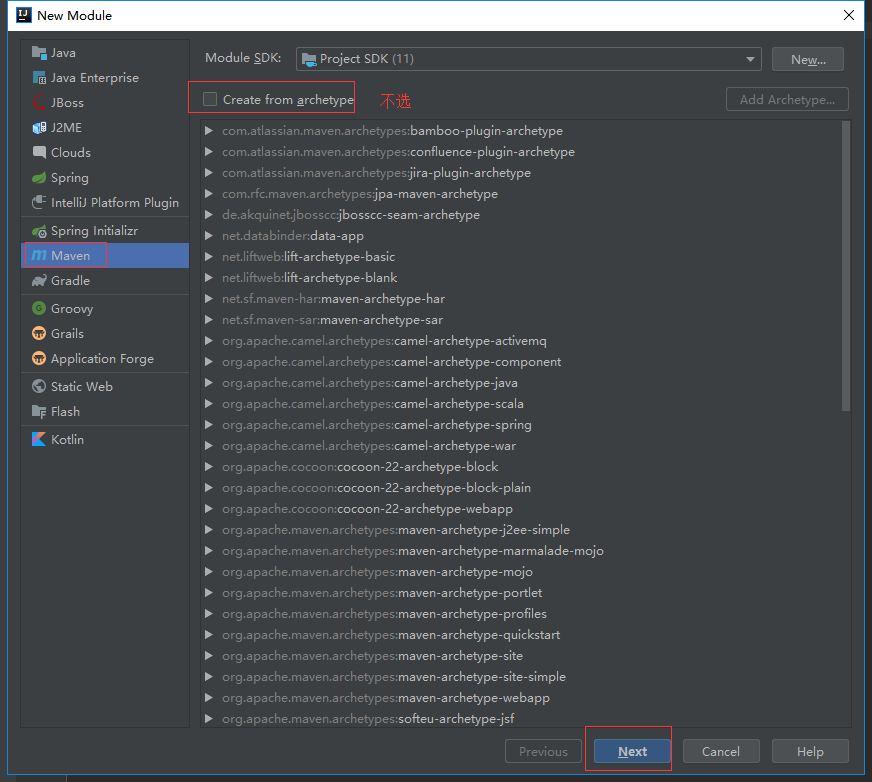Open Help for New Module

pyautogui.click(x=810, y=751)
